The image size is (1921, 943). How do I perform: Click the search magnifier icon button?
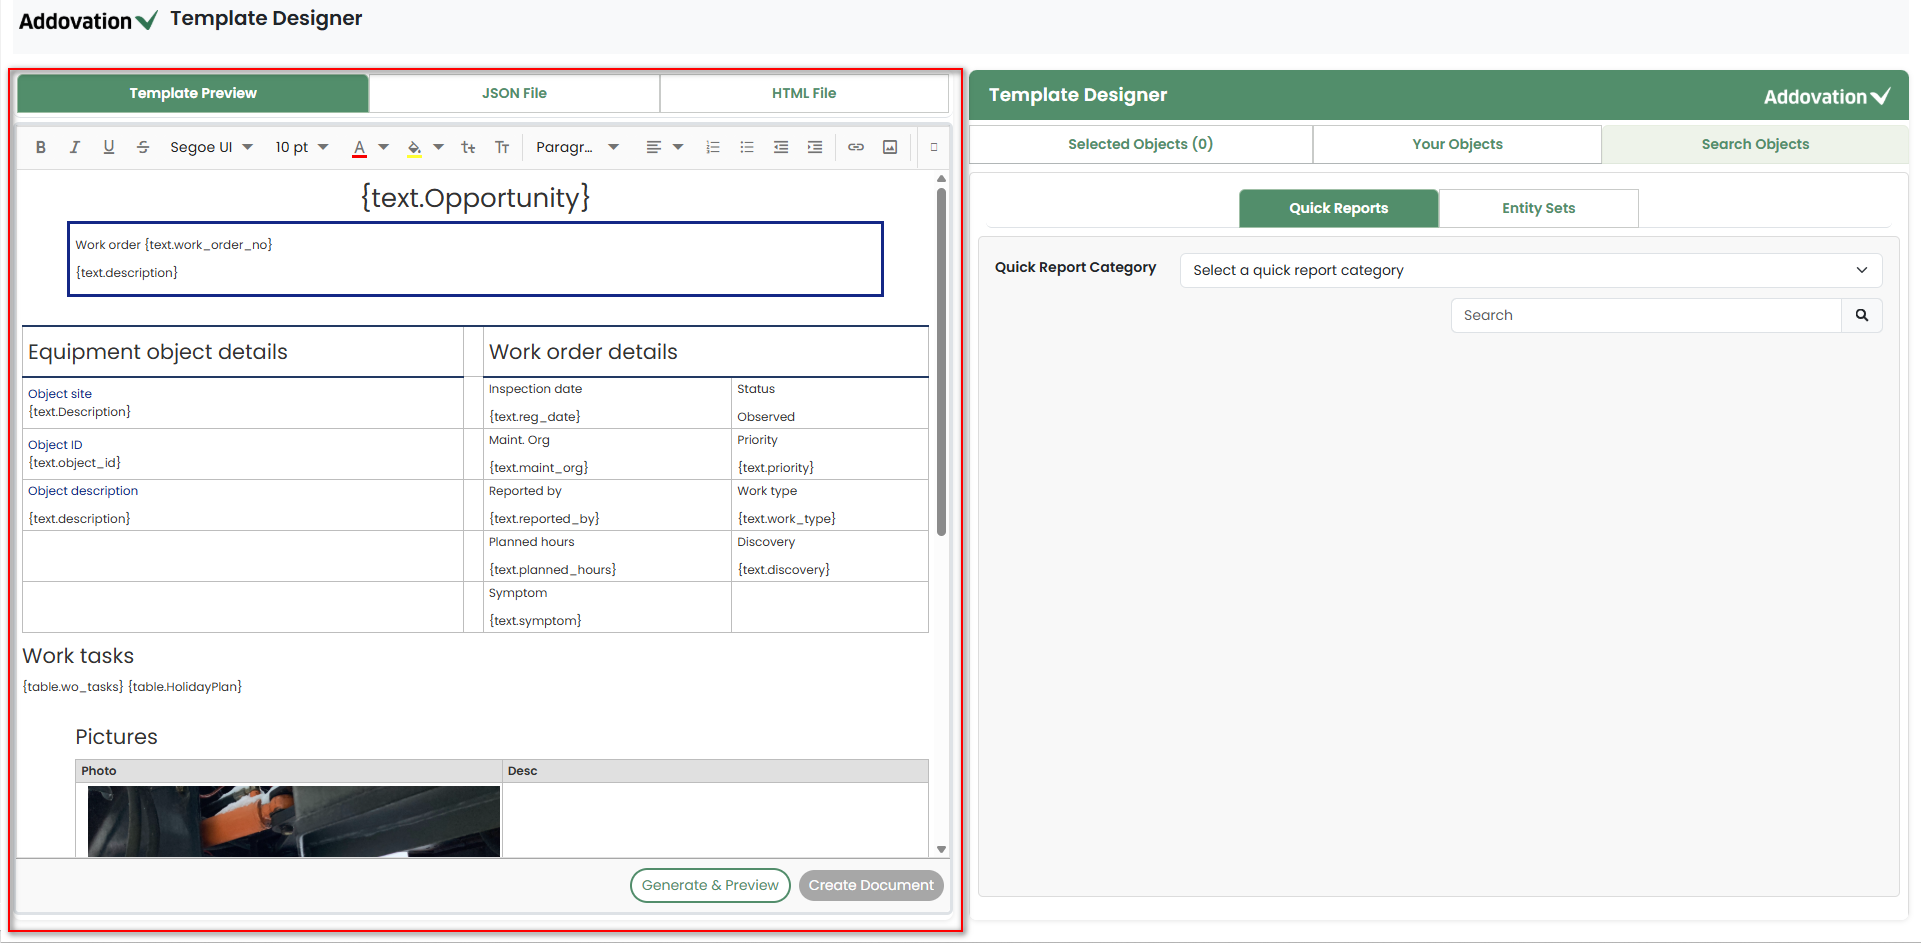click(1862, 315)
